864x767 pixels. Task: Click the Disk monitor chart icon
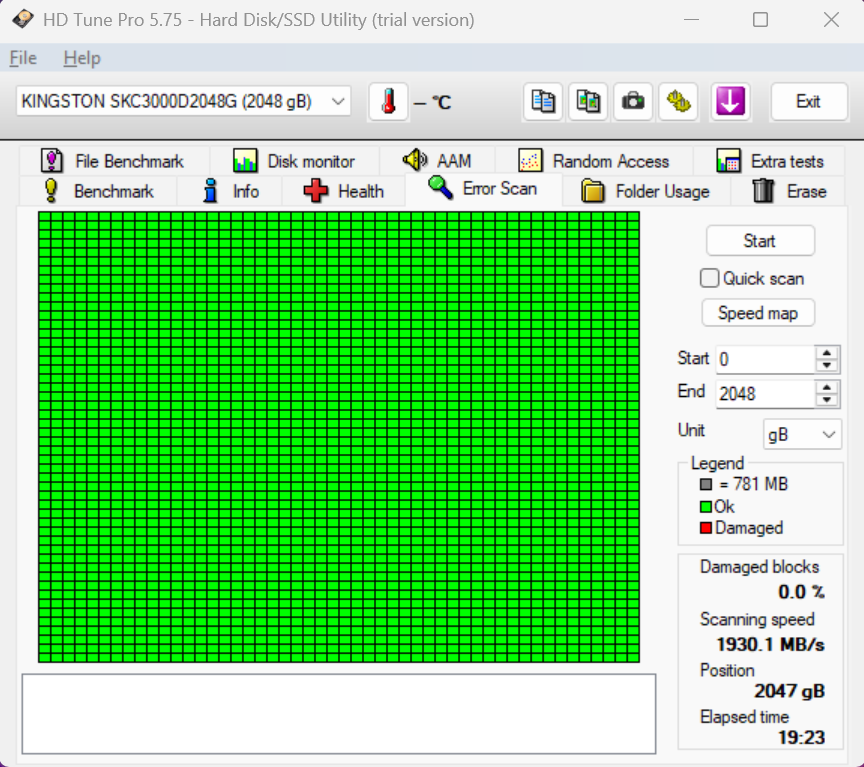[x=245, y=161]
